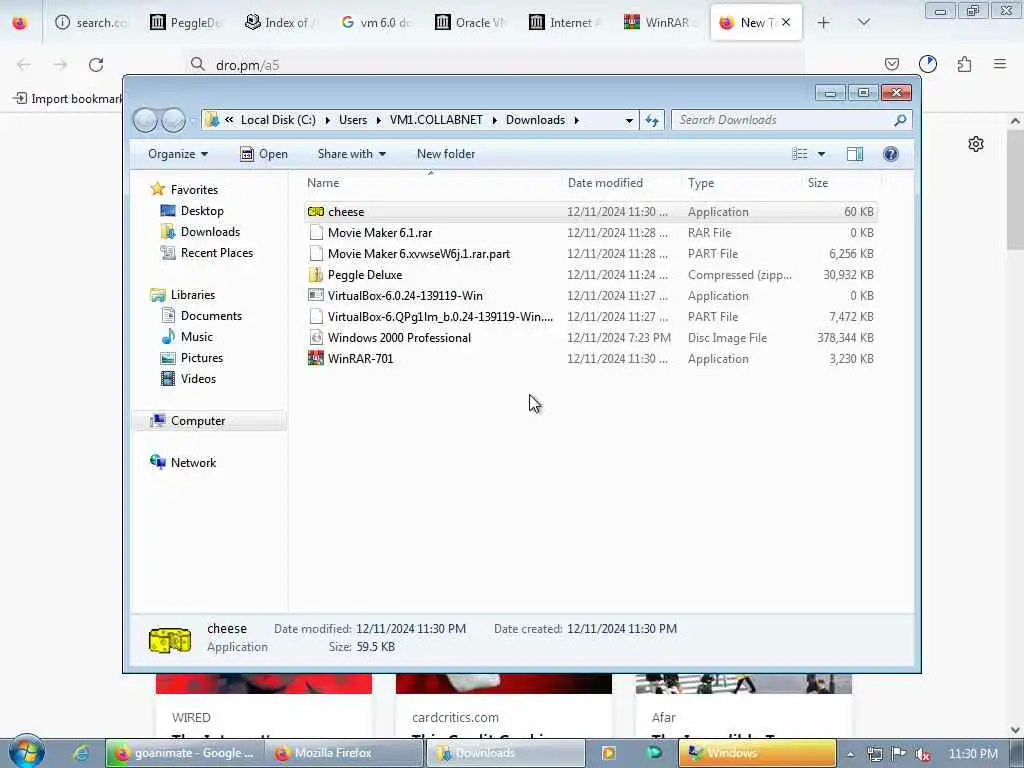Click the change view icon in Explorer toolbar
This screenshot has width=1024, height=768.
point(800,154)
